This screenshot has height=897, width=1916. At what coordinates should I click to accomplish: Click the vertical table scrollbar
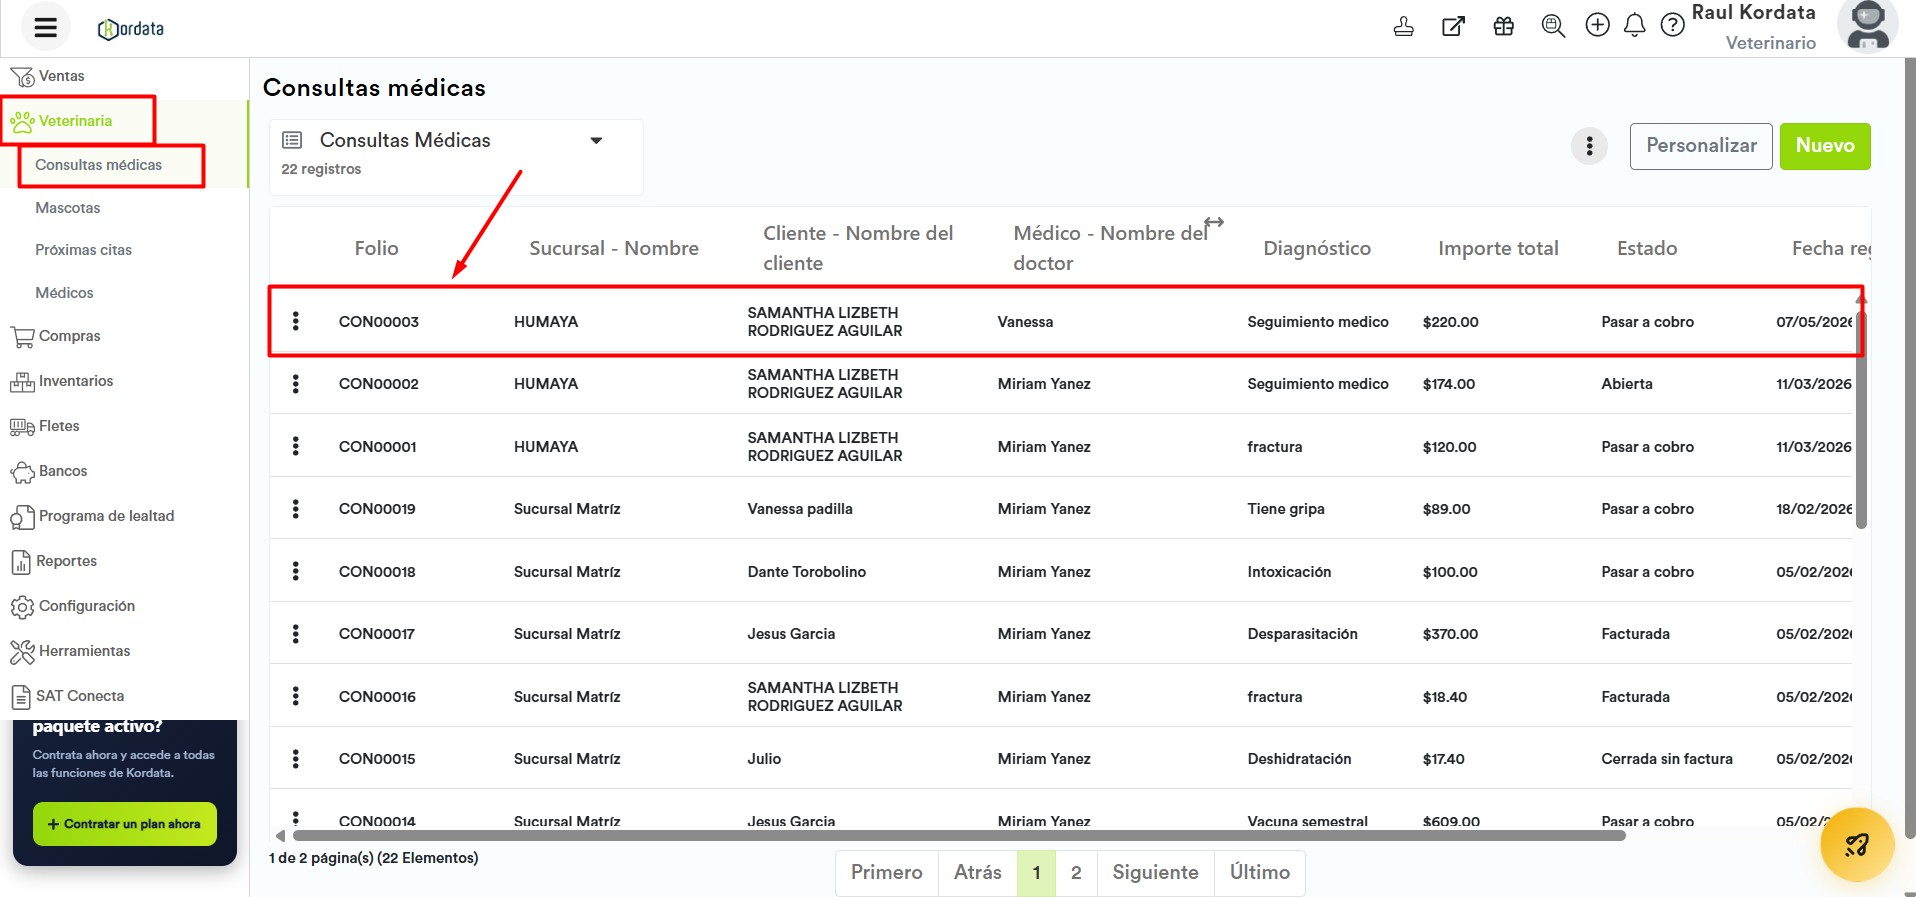1861,418
